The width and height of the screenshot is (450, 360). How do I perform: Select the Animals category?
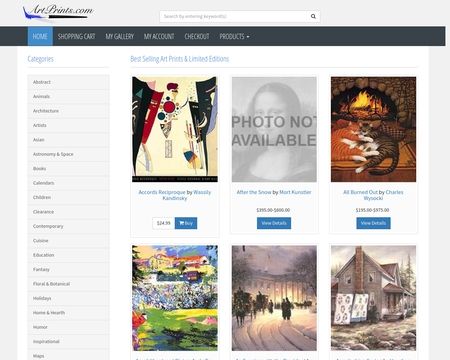point(68,96)
